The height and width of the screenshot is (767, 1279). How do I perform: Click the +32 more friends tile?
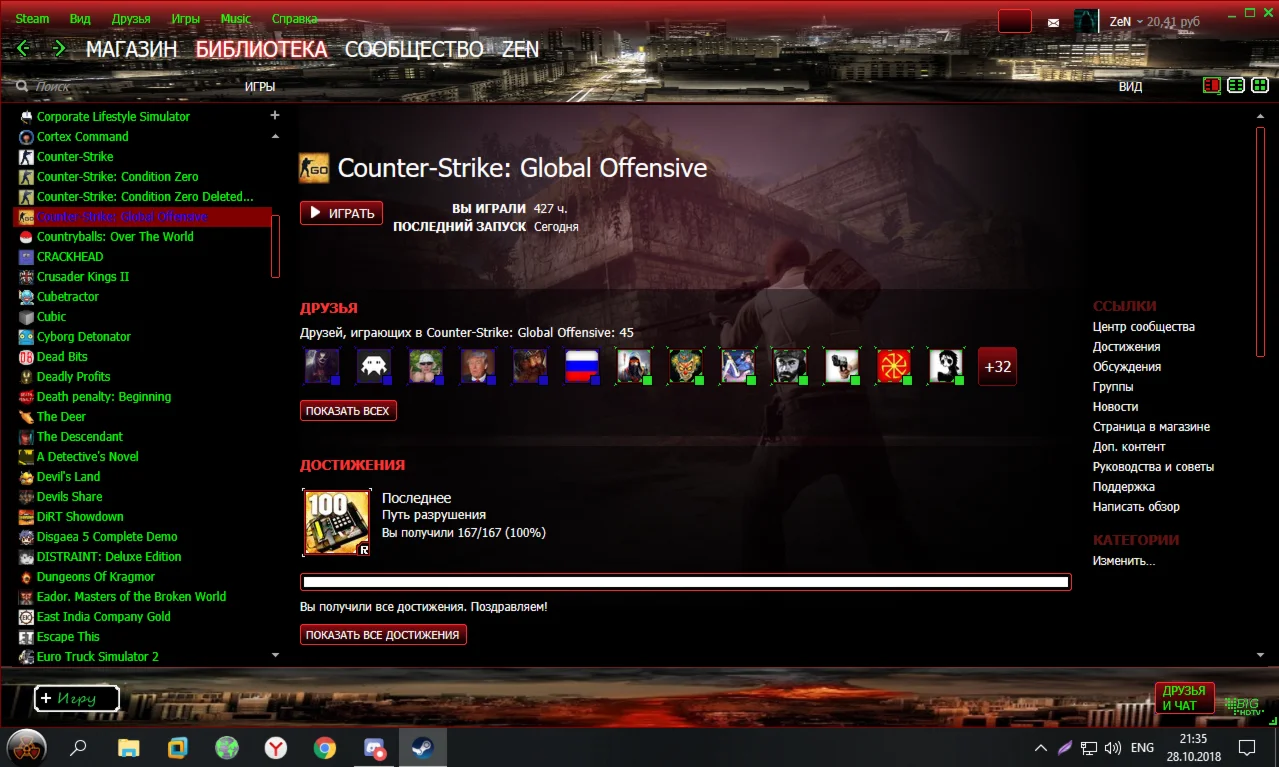point(997,366)
